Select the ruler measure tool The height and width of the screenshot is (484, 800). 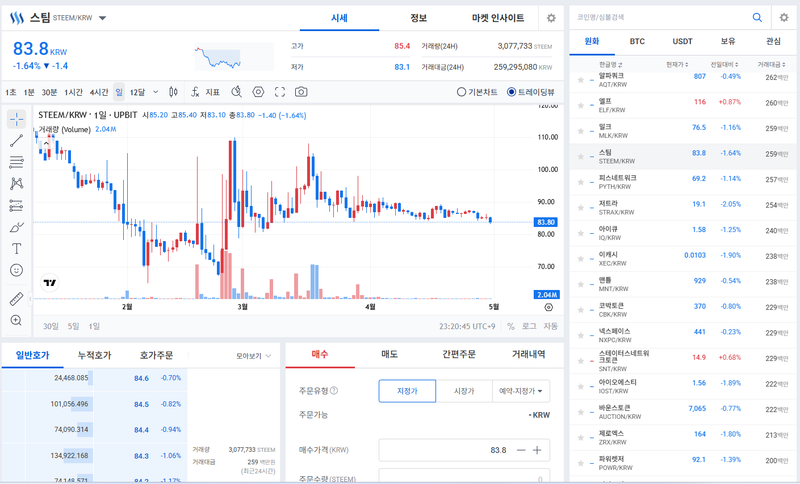[x=17, y=299]
